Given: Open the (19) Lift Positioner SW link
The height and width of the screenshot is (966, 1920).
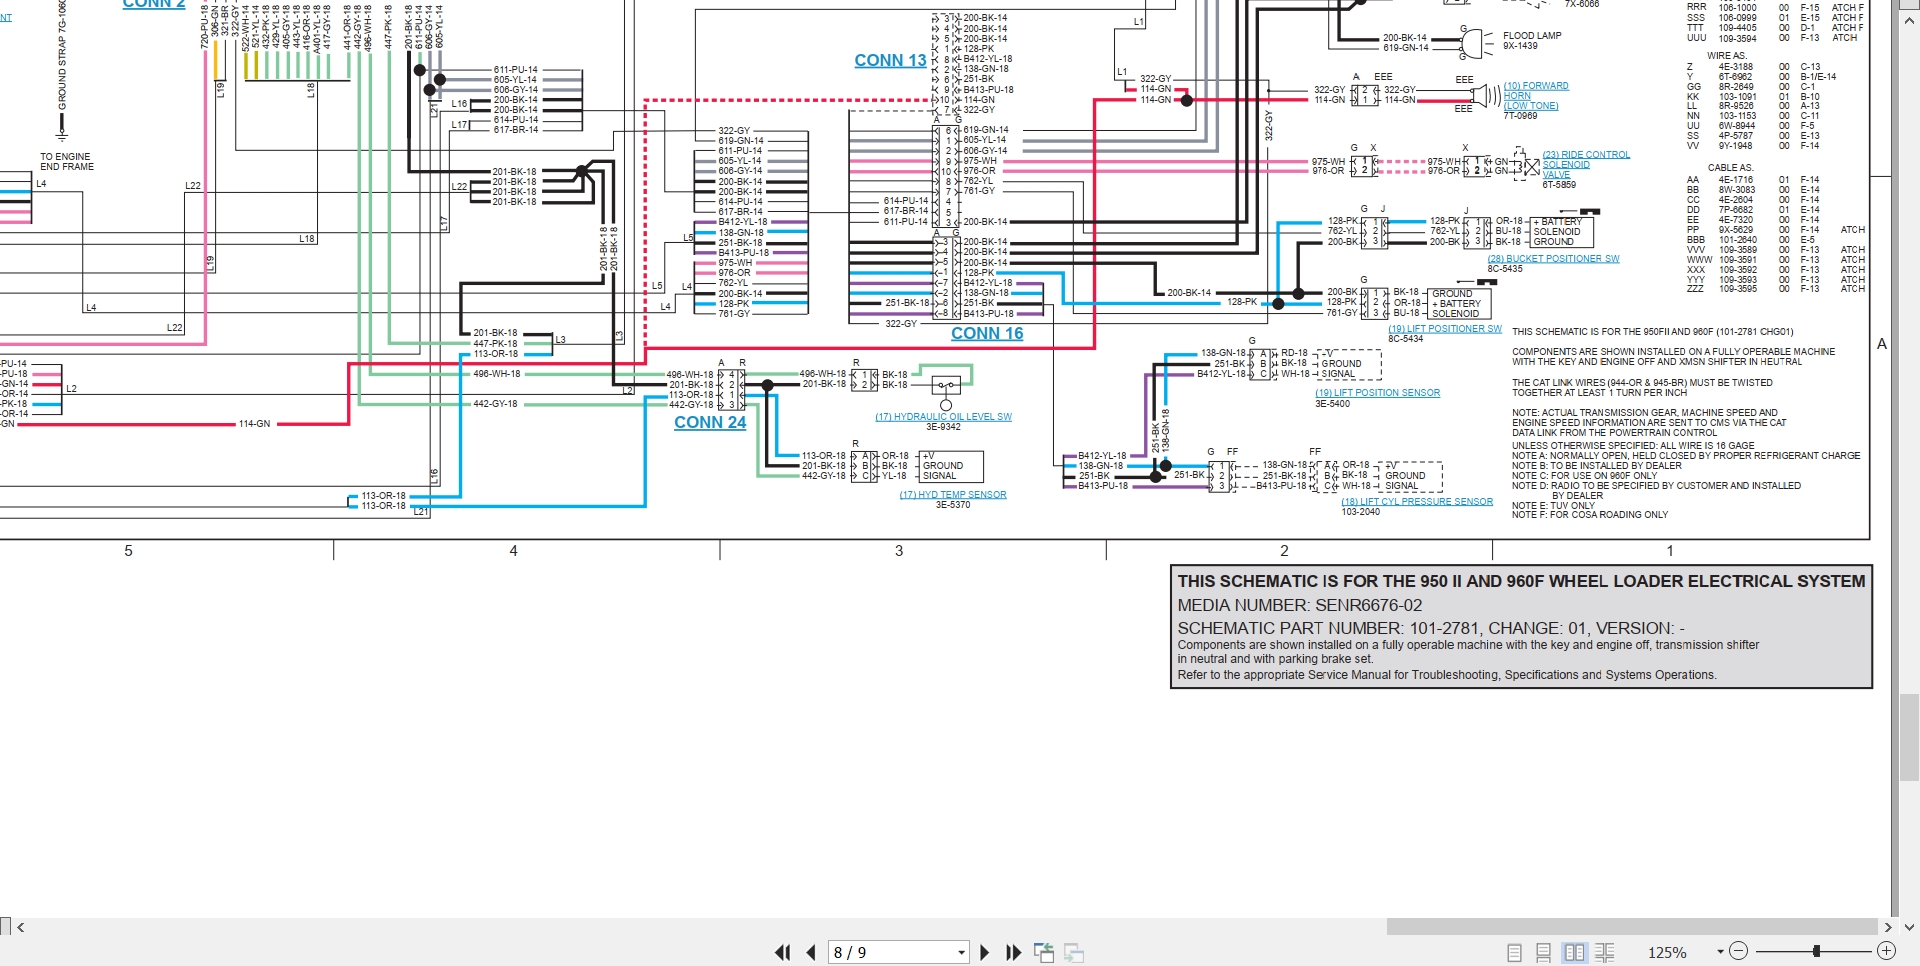Looking at the screenshot, I should pos(1445,329).
